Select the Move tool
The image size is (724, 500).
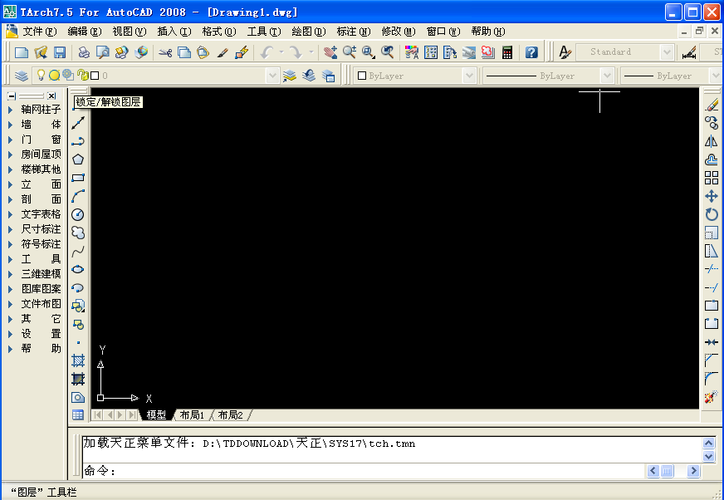pos(712,196)
